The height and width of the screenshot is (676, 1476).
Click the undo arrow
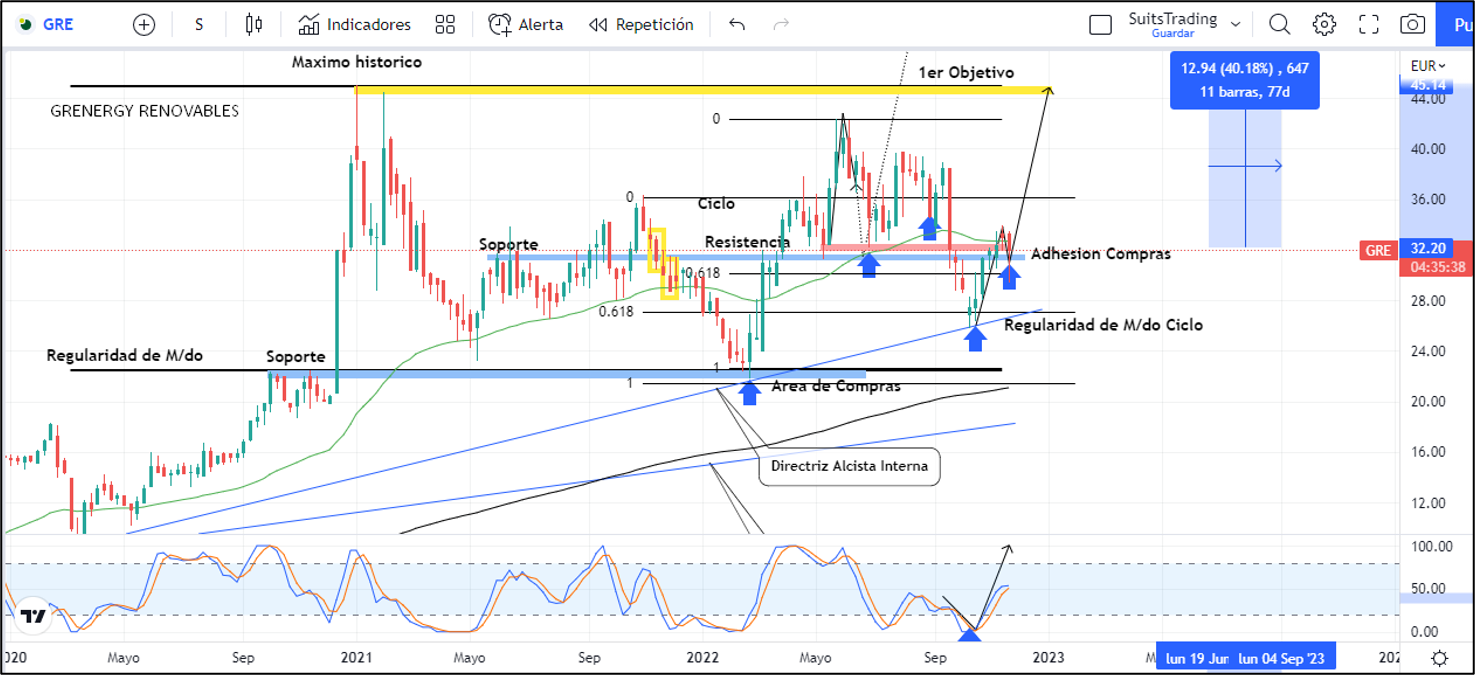[x=737, y=25]
